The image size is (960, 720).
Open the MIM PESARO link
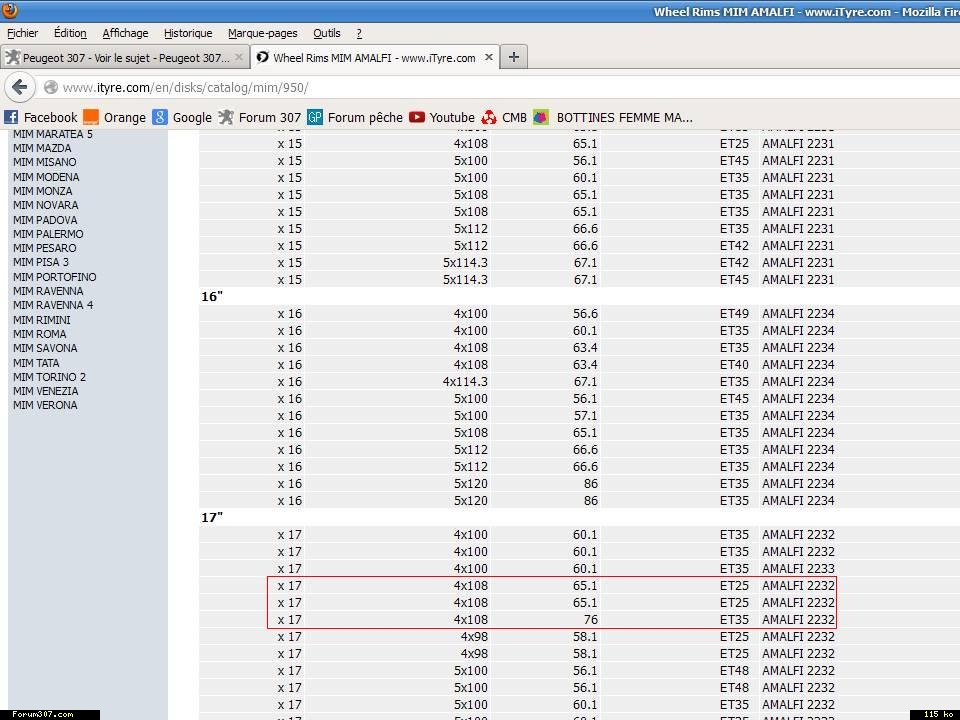44,248
